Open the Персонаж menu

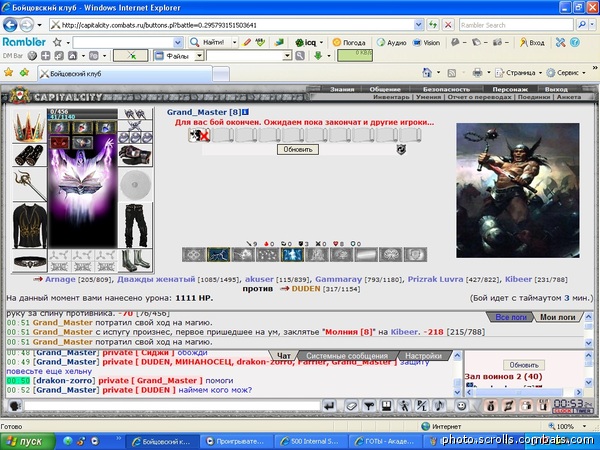pyautogui.click(x=510, y=89)
